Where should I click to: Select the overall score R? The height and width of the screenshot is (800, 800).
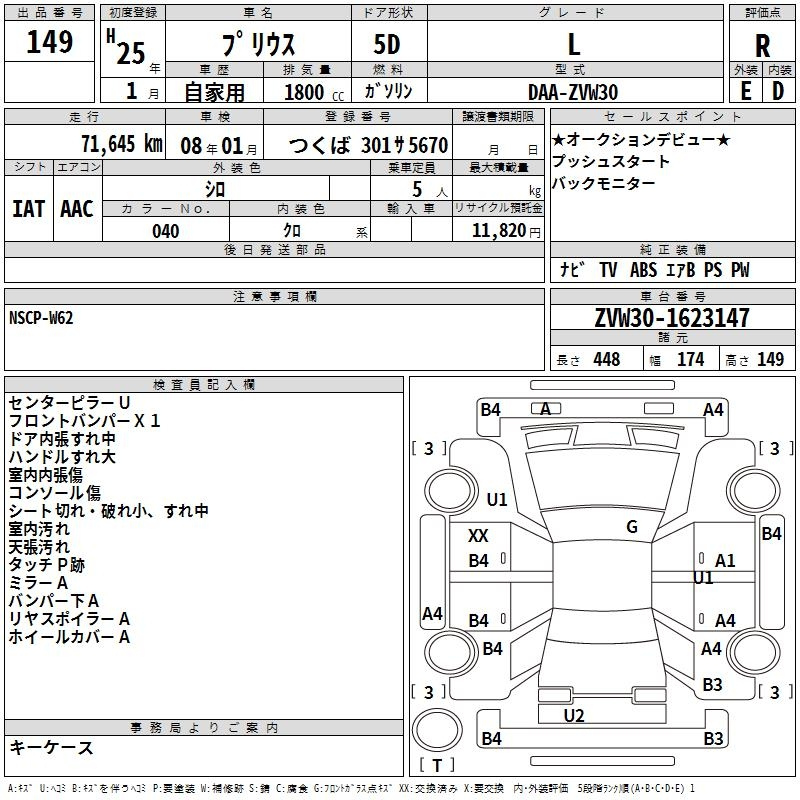[x=762, y=45]
